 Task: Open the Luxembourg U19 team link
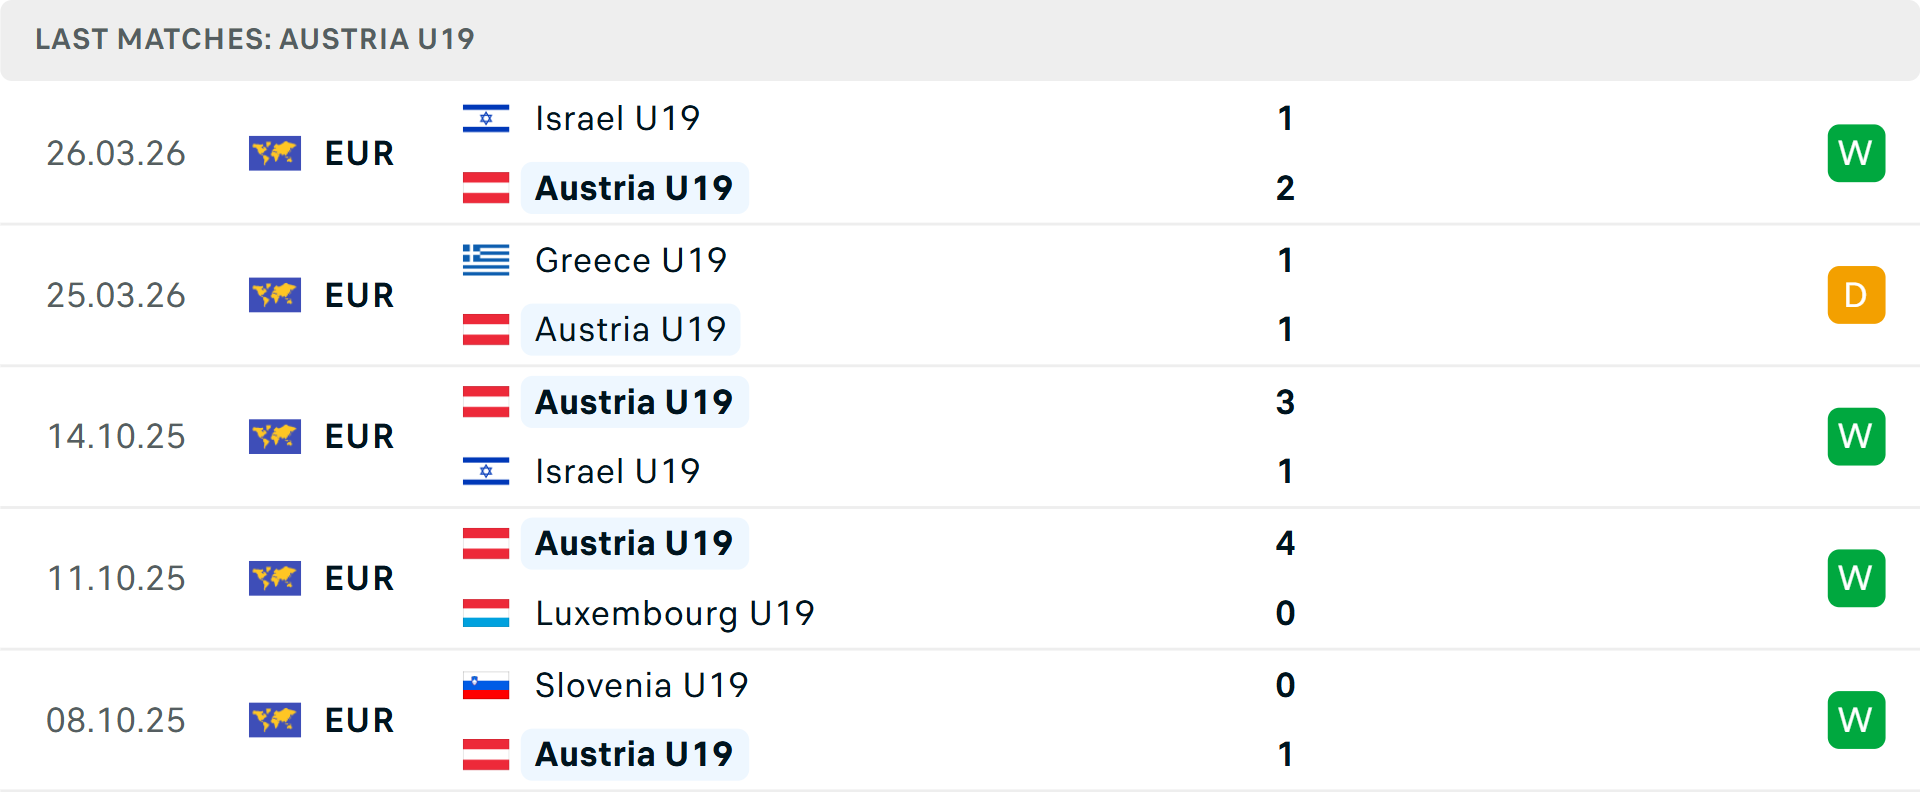674,613
